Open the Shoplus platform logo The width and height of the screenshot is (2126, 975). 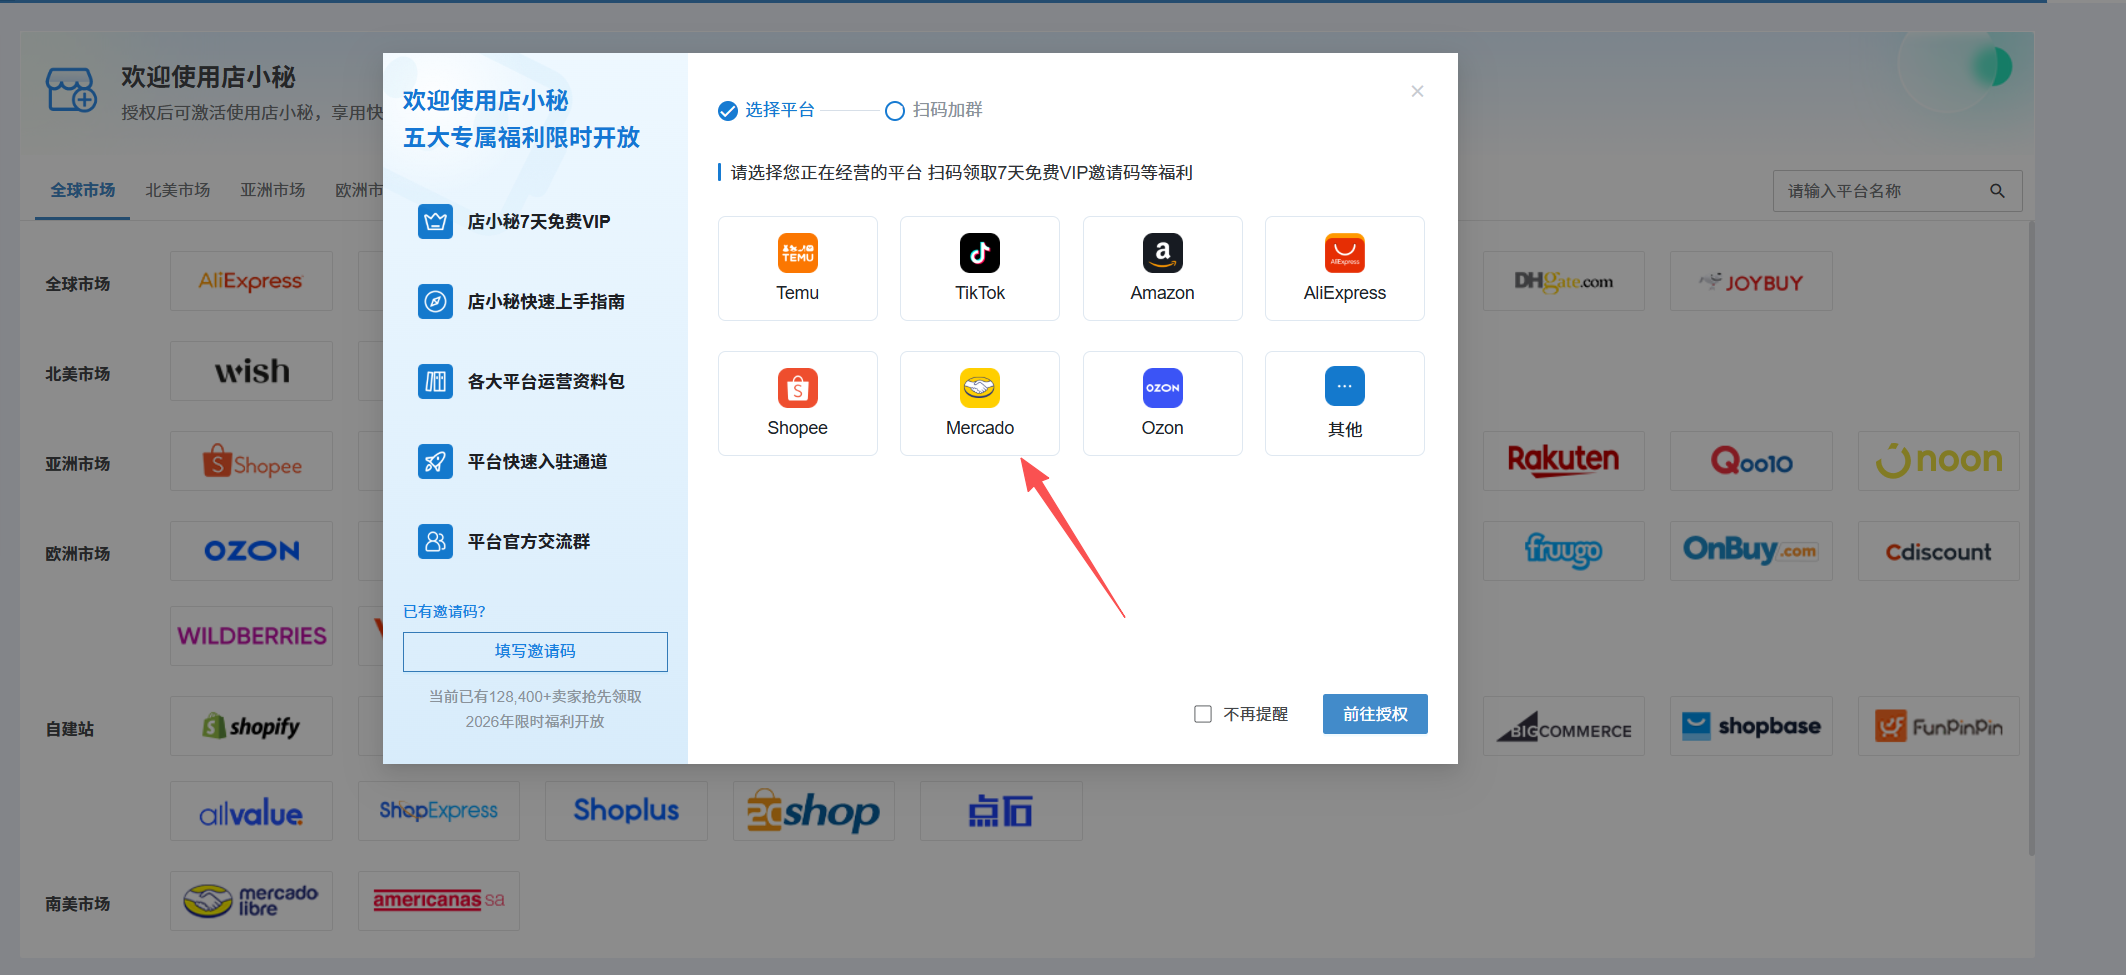tap(626, 811)
